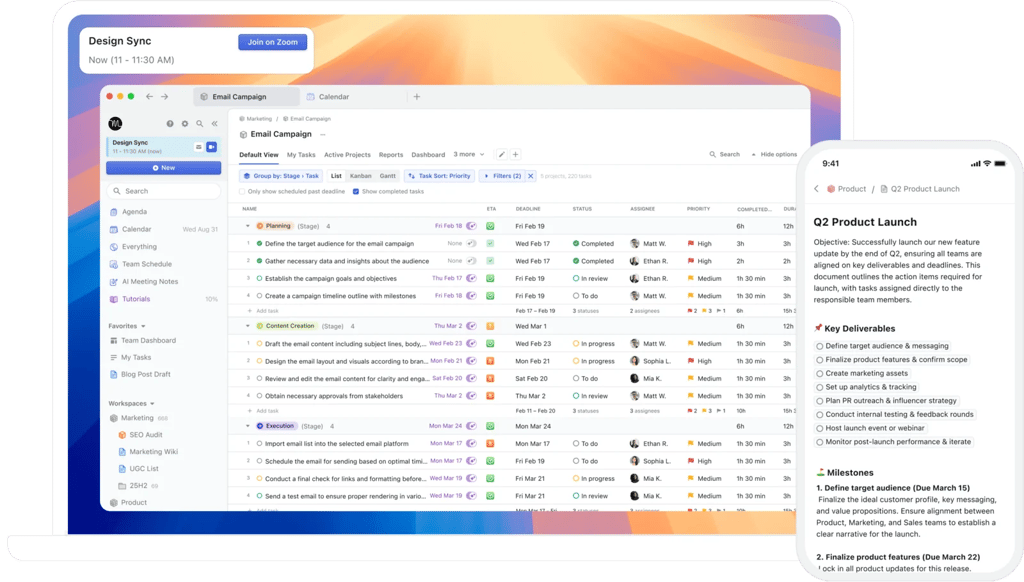The width and height of the screenshot is (1024, 582).
Task: Expand the '3 more' views dropdown
Action: [469, 155]
